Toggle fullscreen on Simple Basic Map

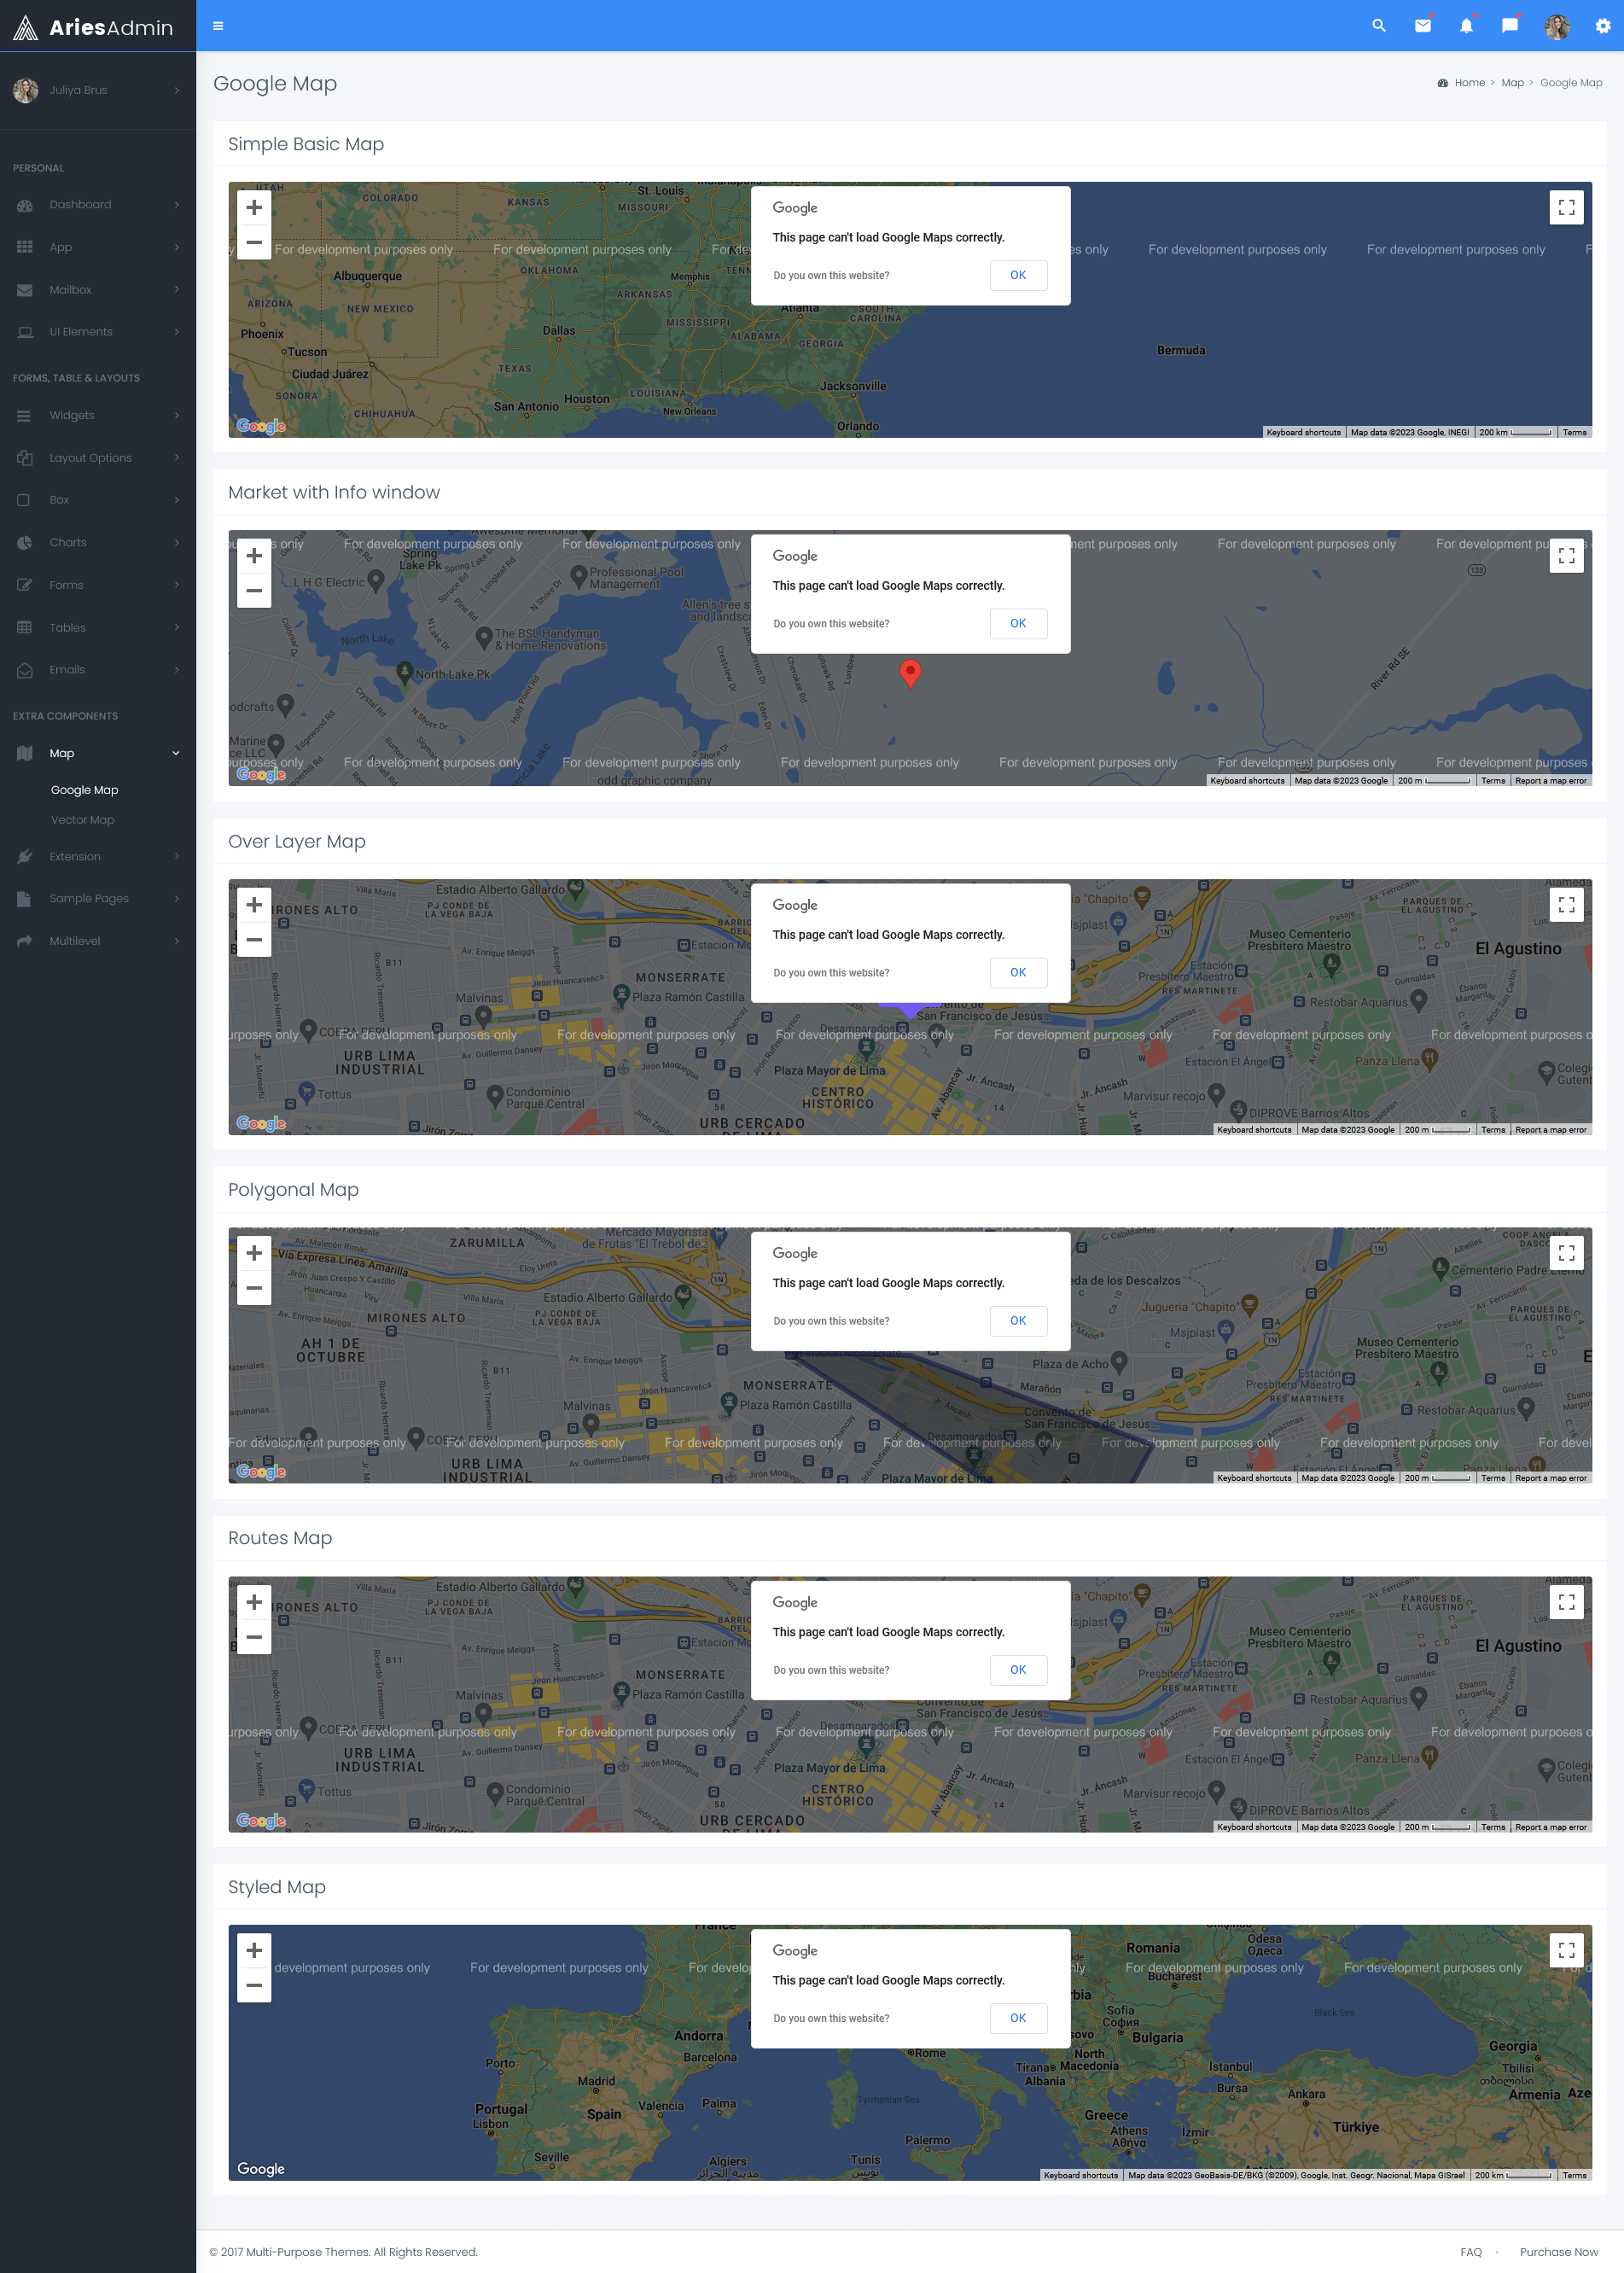[1566, 207]
